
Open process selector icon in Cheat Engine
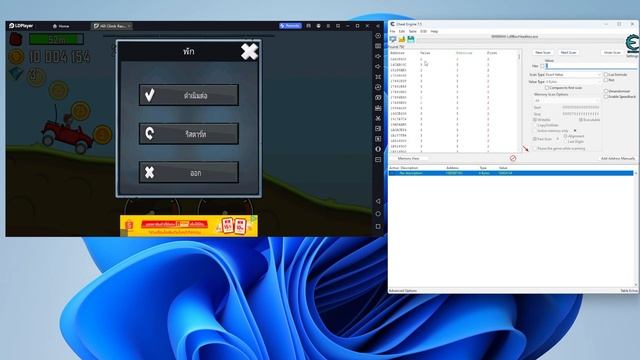pos(393,39)
